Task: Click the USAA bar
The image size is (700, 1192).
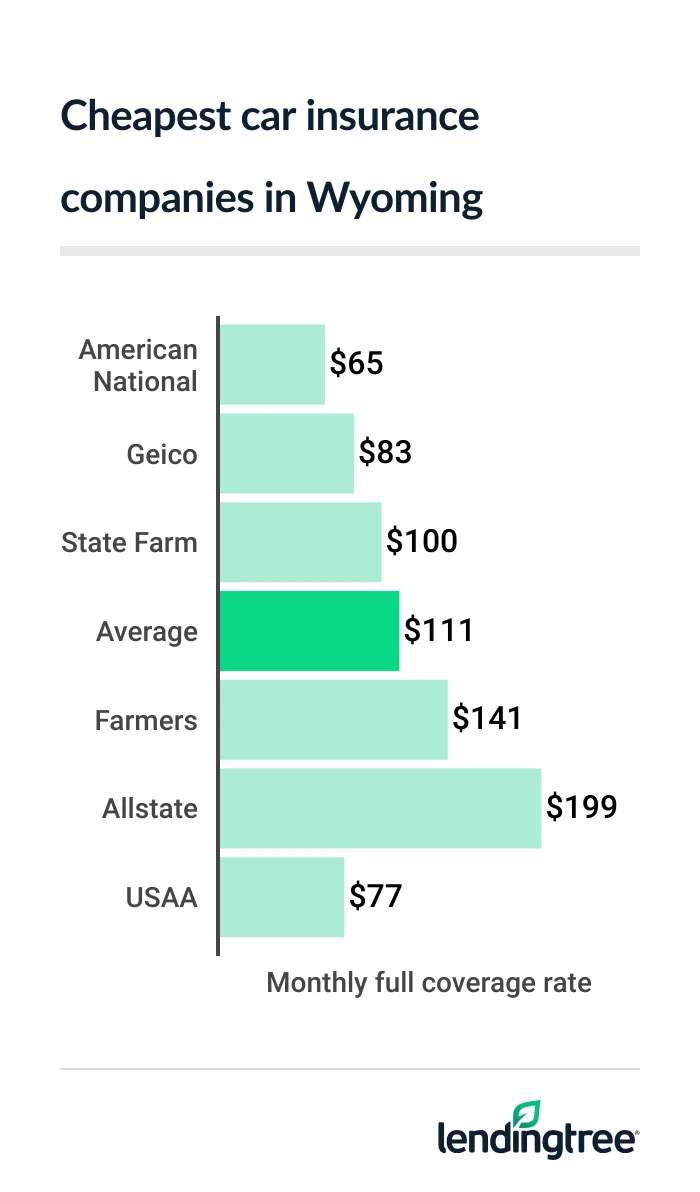Action: [x=281, y=897]
